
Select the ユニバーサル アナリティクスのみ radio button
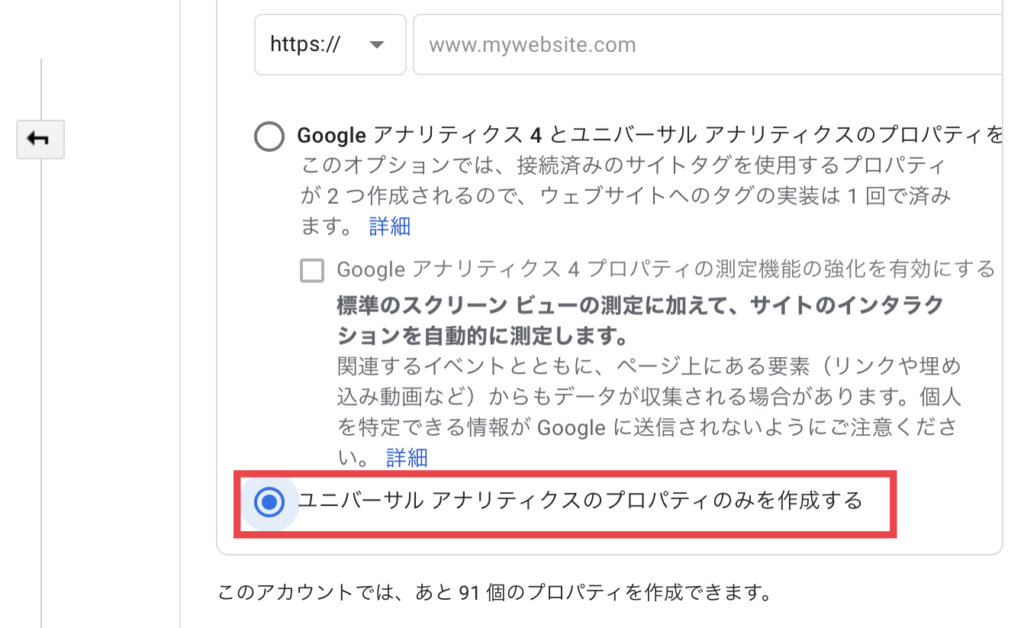269,502
